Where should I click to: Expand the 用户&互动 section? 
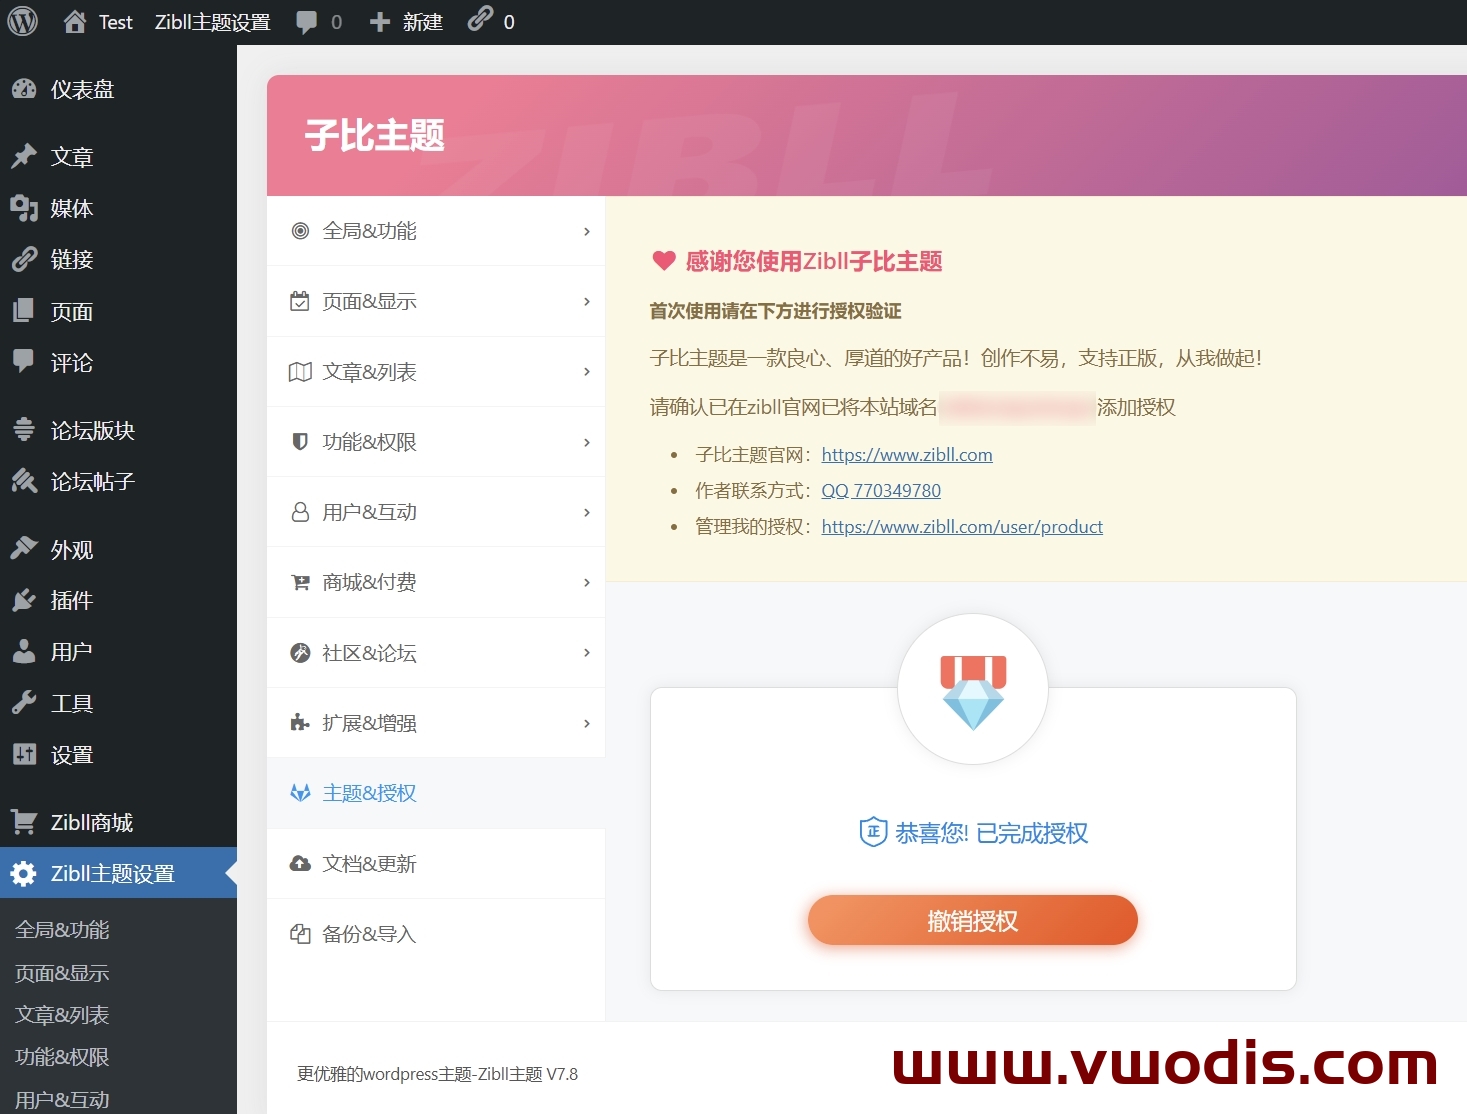coord(365,511)
